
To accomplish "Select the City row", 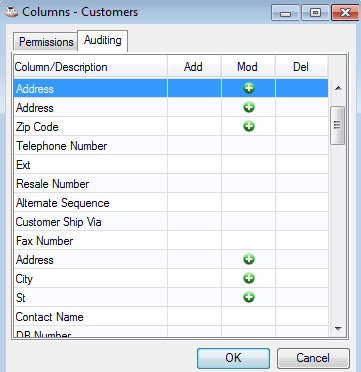I will (171, 279).
